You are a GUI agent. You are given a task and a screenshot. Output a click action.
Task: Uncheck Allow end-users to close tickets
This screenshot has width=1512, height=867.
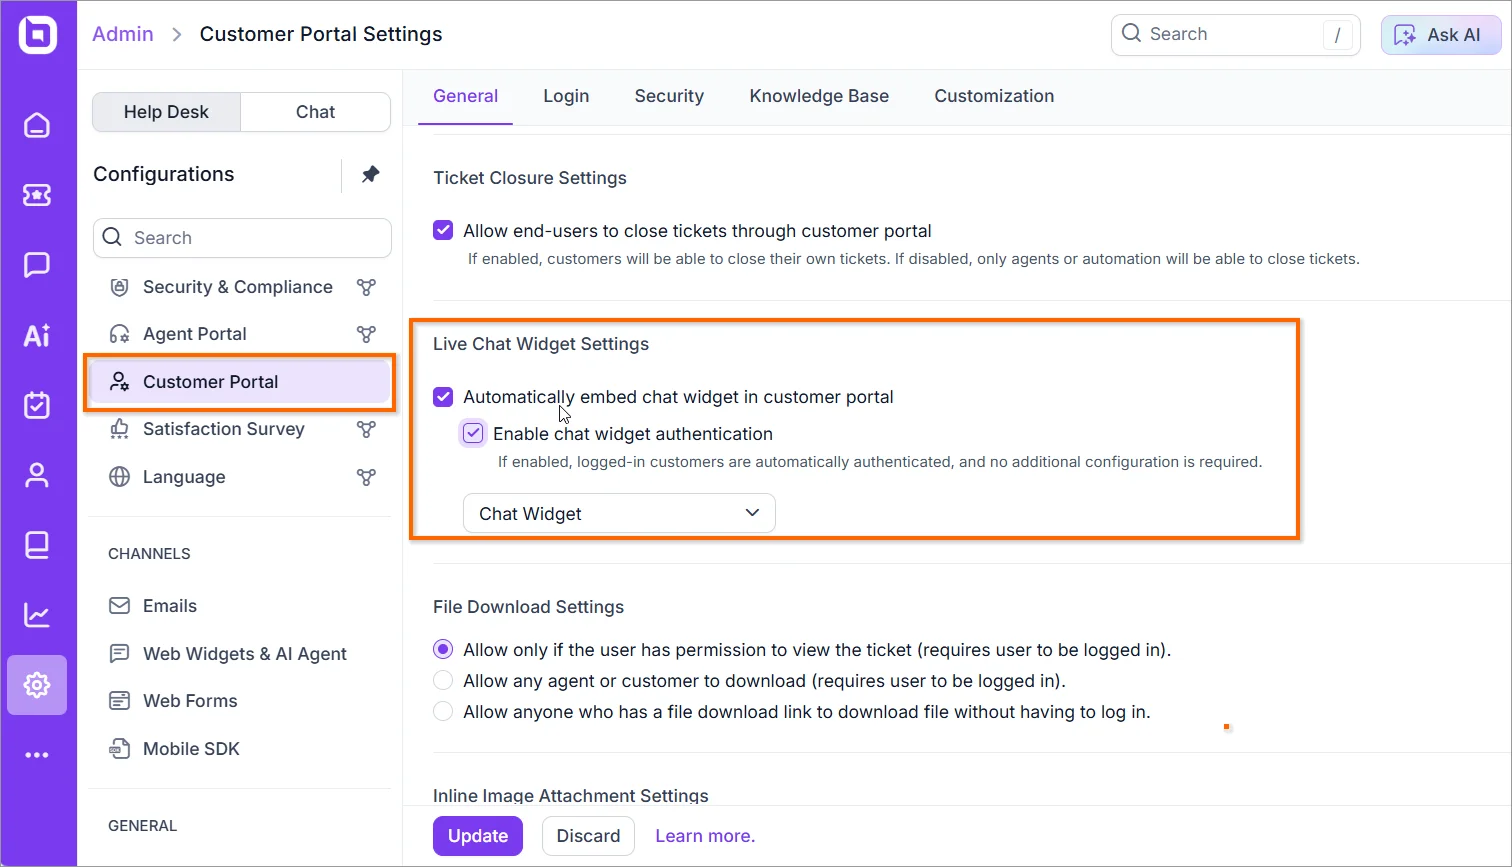click(x=443, y=231)
